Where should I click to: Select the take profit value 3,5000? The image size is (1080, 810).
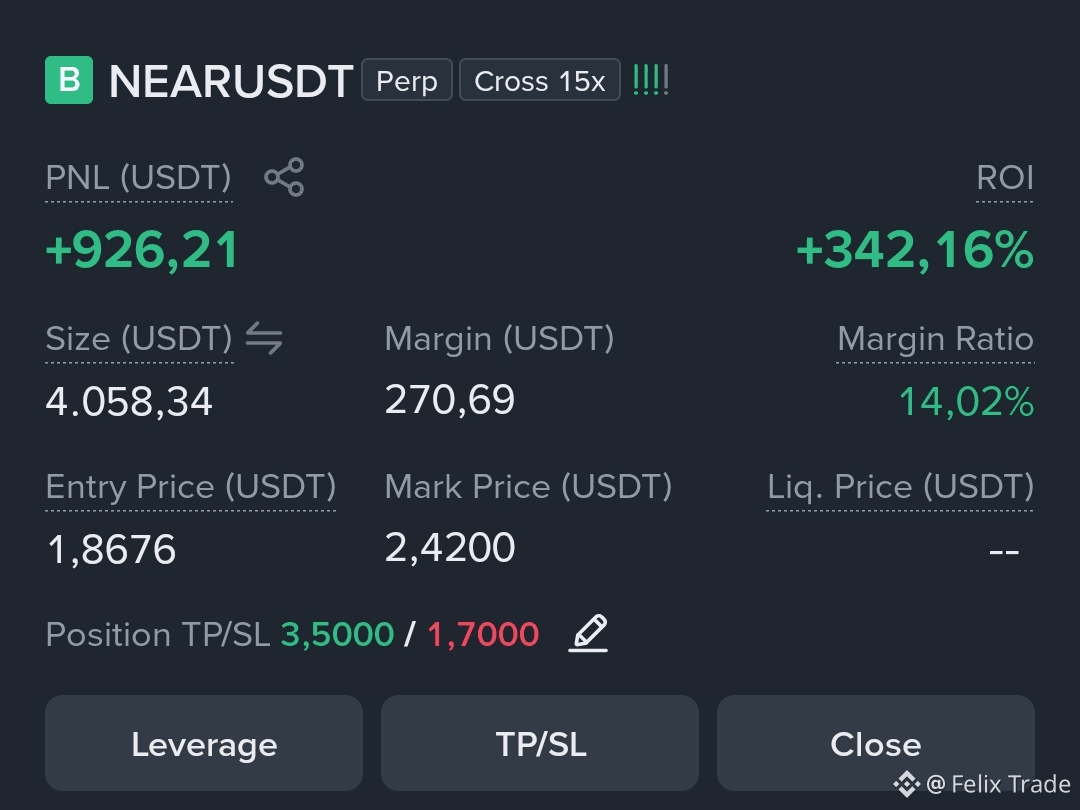click(x=338, y=634)
